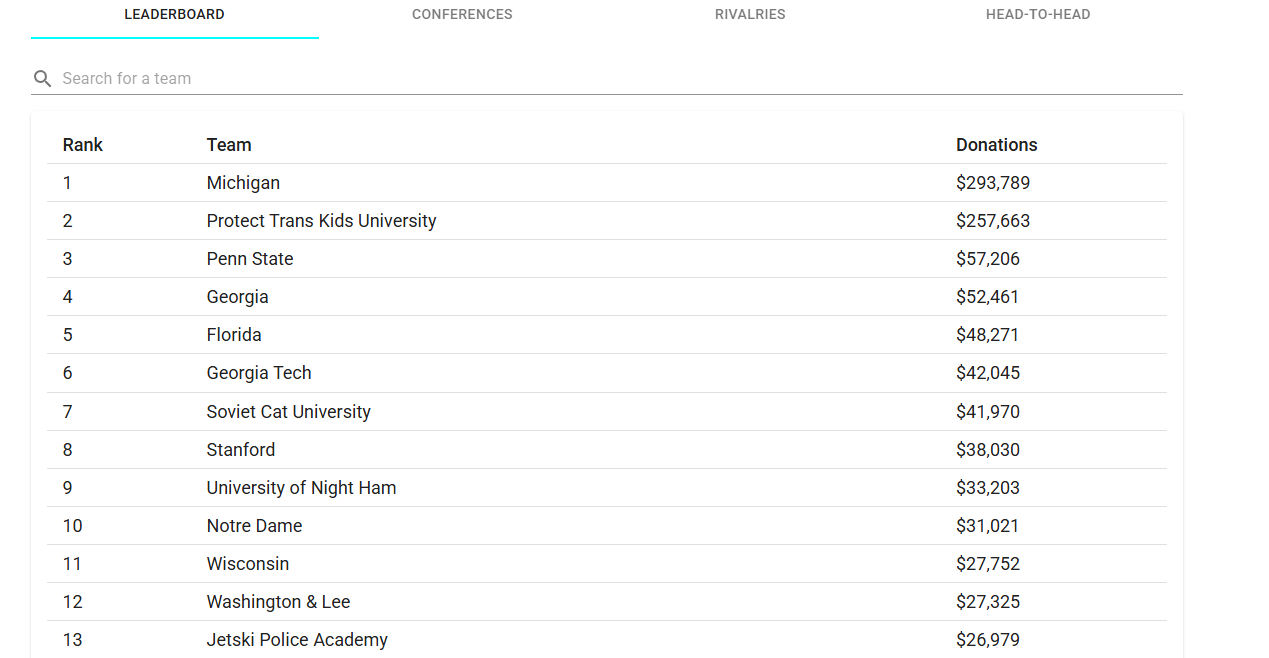Click the Notre Dame team name
1269x658 pixels.
(x=254, y=526)
